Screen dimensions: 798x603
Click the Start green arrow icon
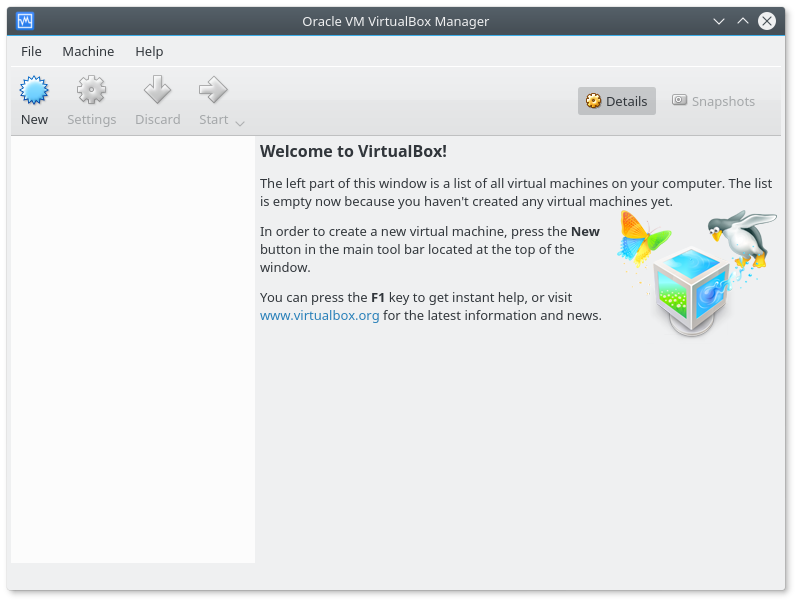(213, 91)
